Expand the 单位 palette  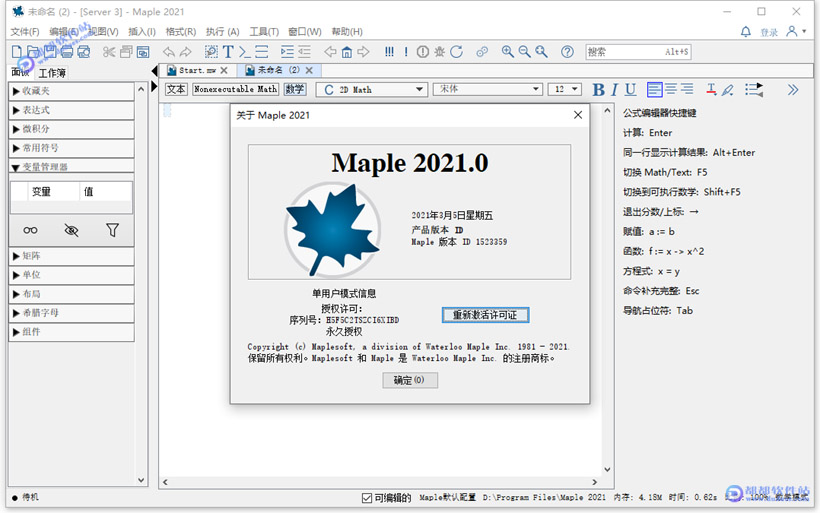pos(72,275)
